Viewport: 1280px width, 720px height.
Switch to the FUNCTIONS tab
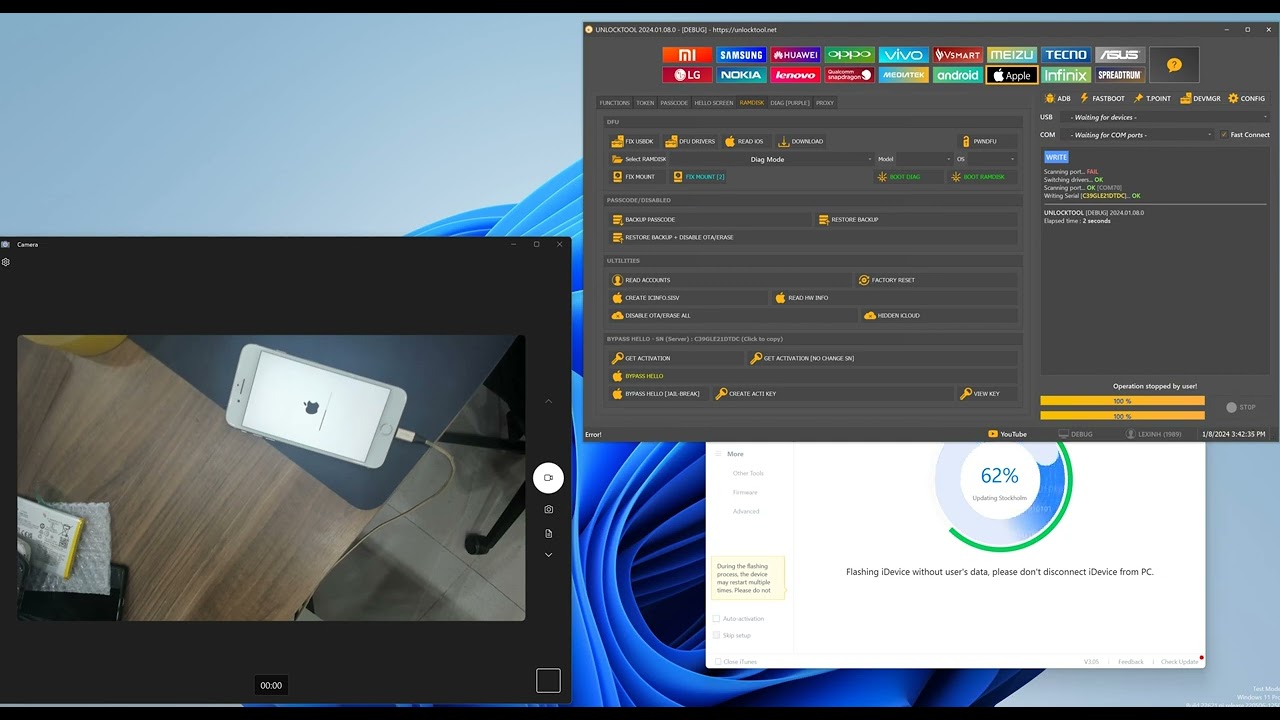click(x=615, y=103)
